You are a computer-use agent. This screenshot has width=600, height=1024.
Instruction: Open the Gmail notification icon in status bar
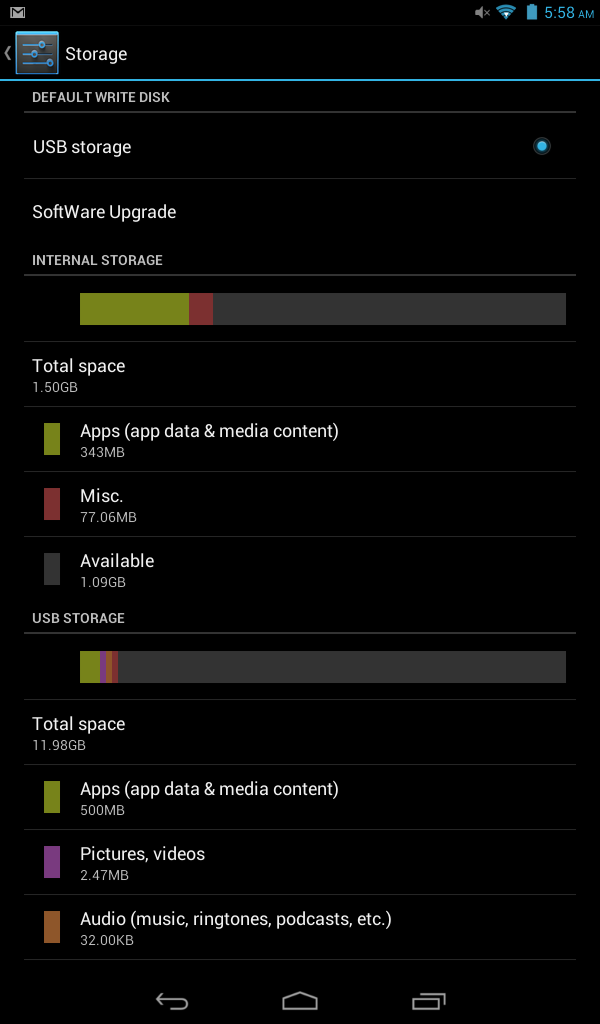tap(18, 12)
